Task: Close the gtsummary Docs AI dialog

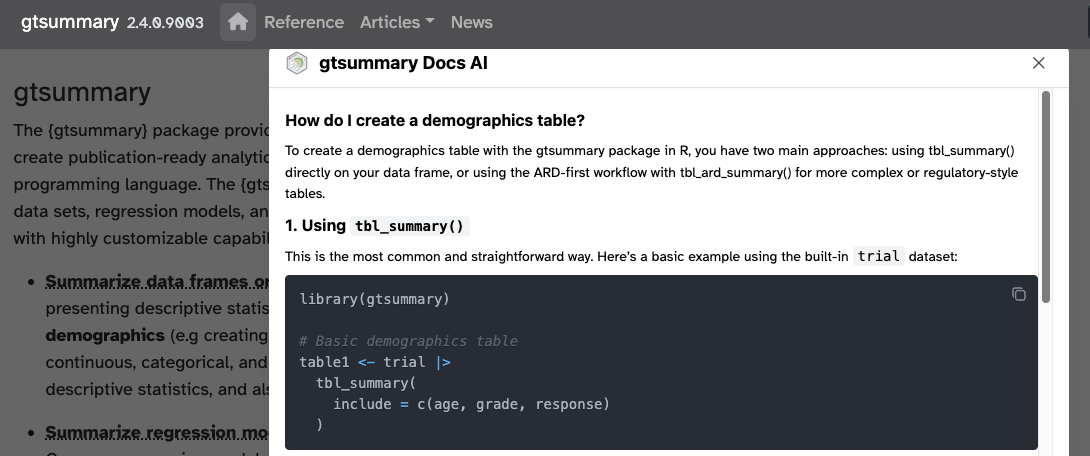Action: (x=1038, y=63)
